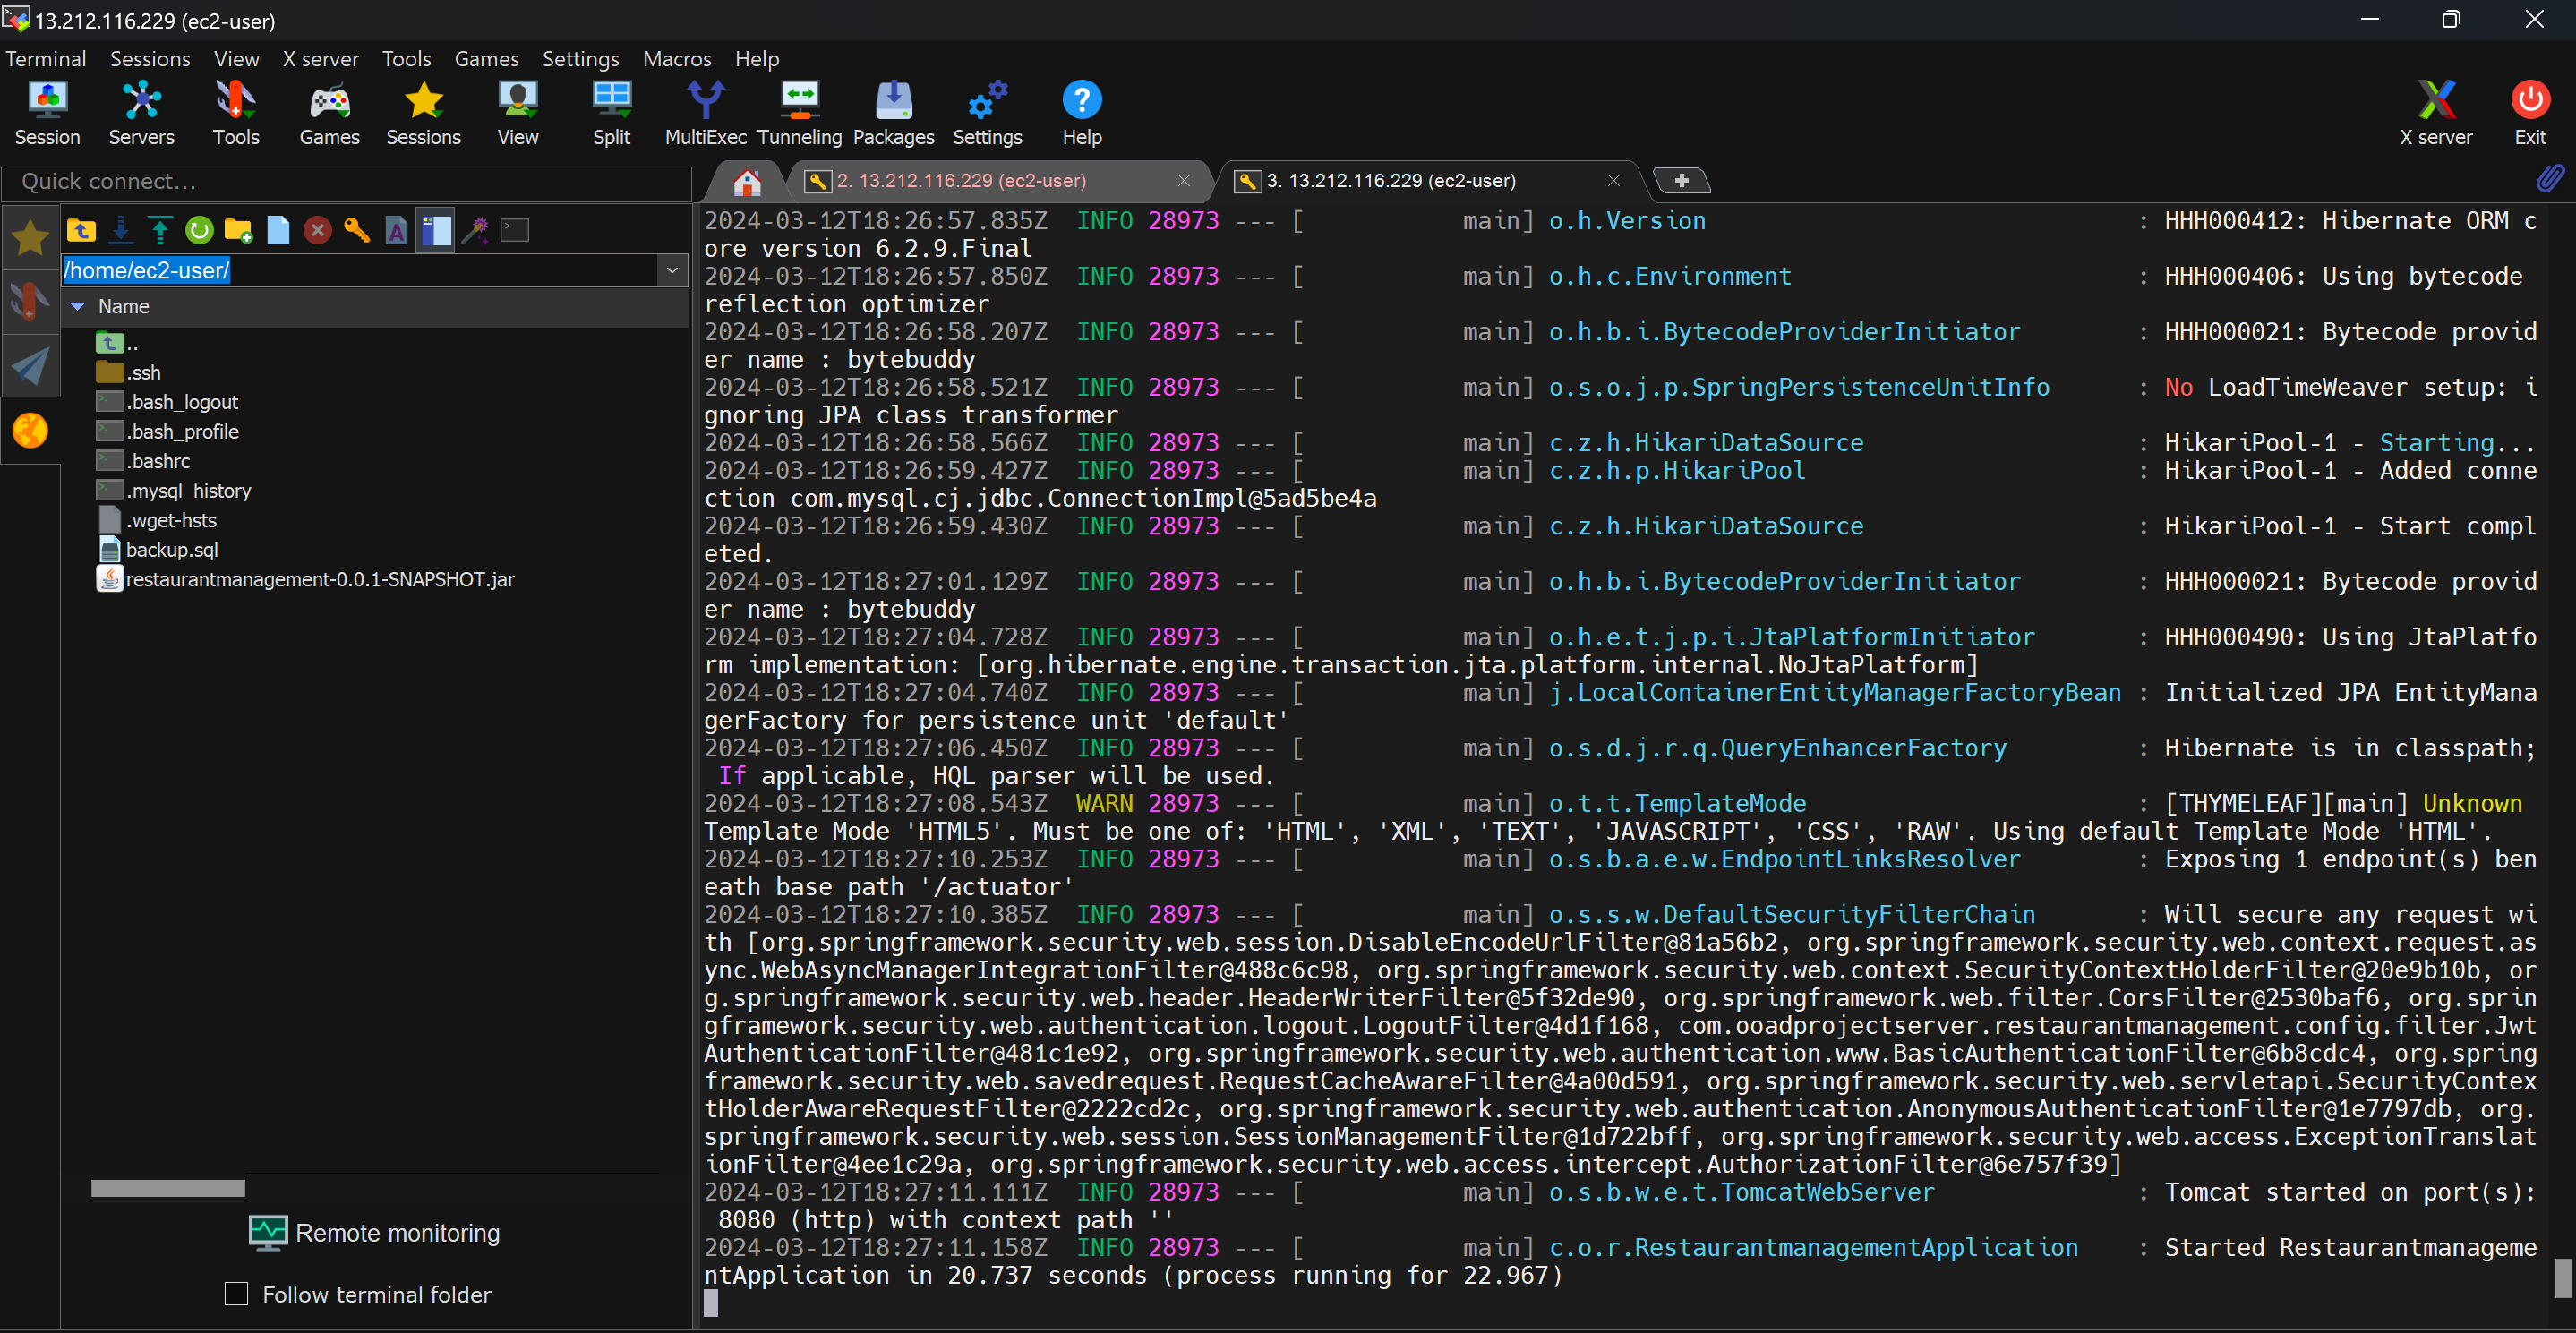The image size is (2576, 1333).
Task: Open the Session toolbar button
Action: coord(47,113)
